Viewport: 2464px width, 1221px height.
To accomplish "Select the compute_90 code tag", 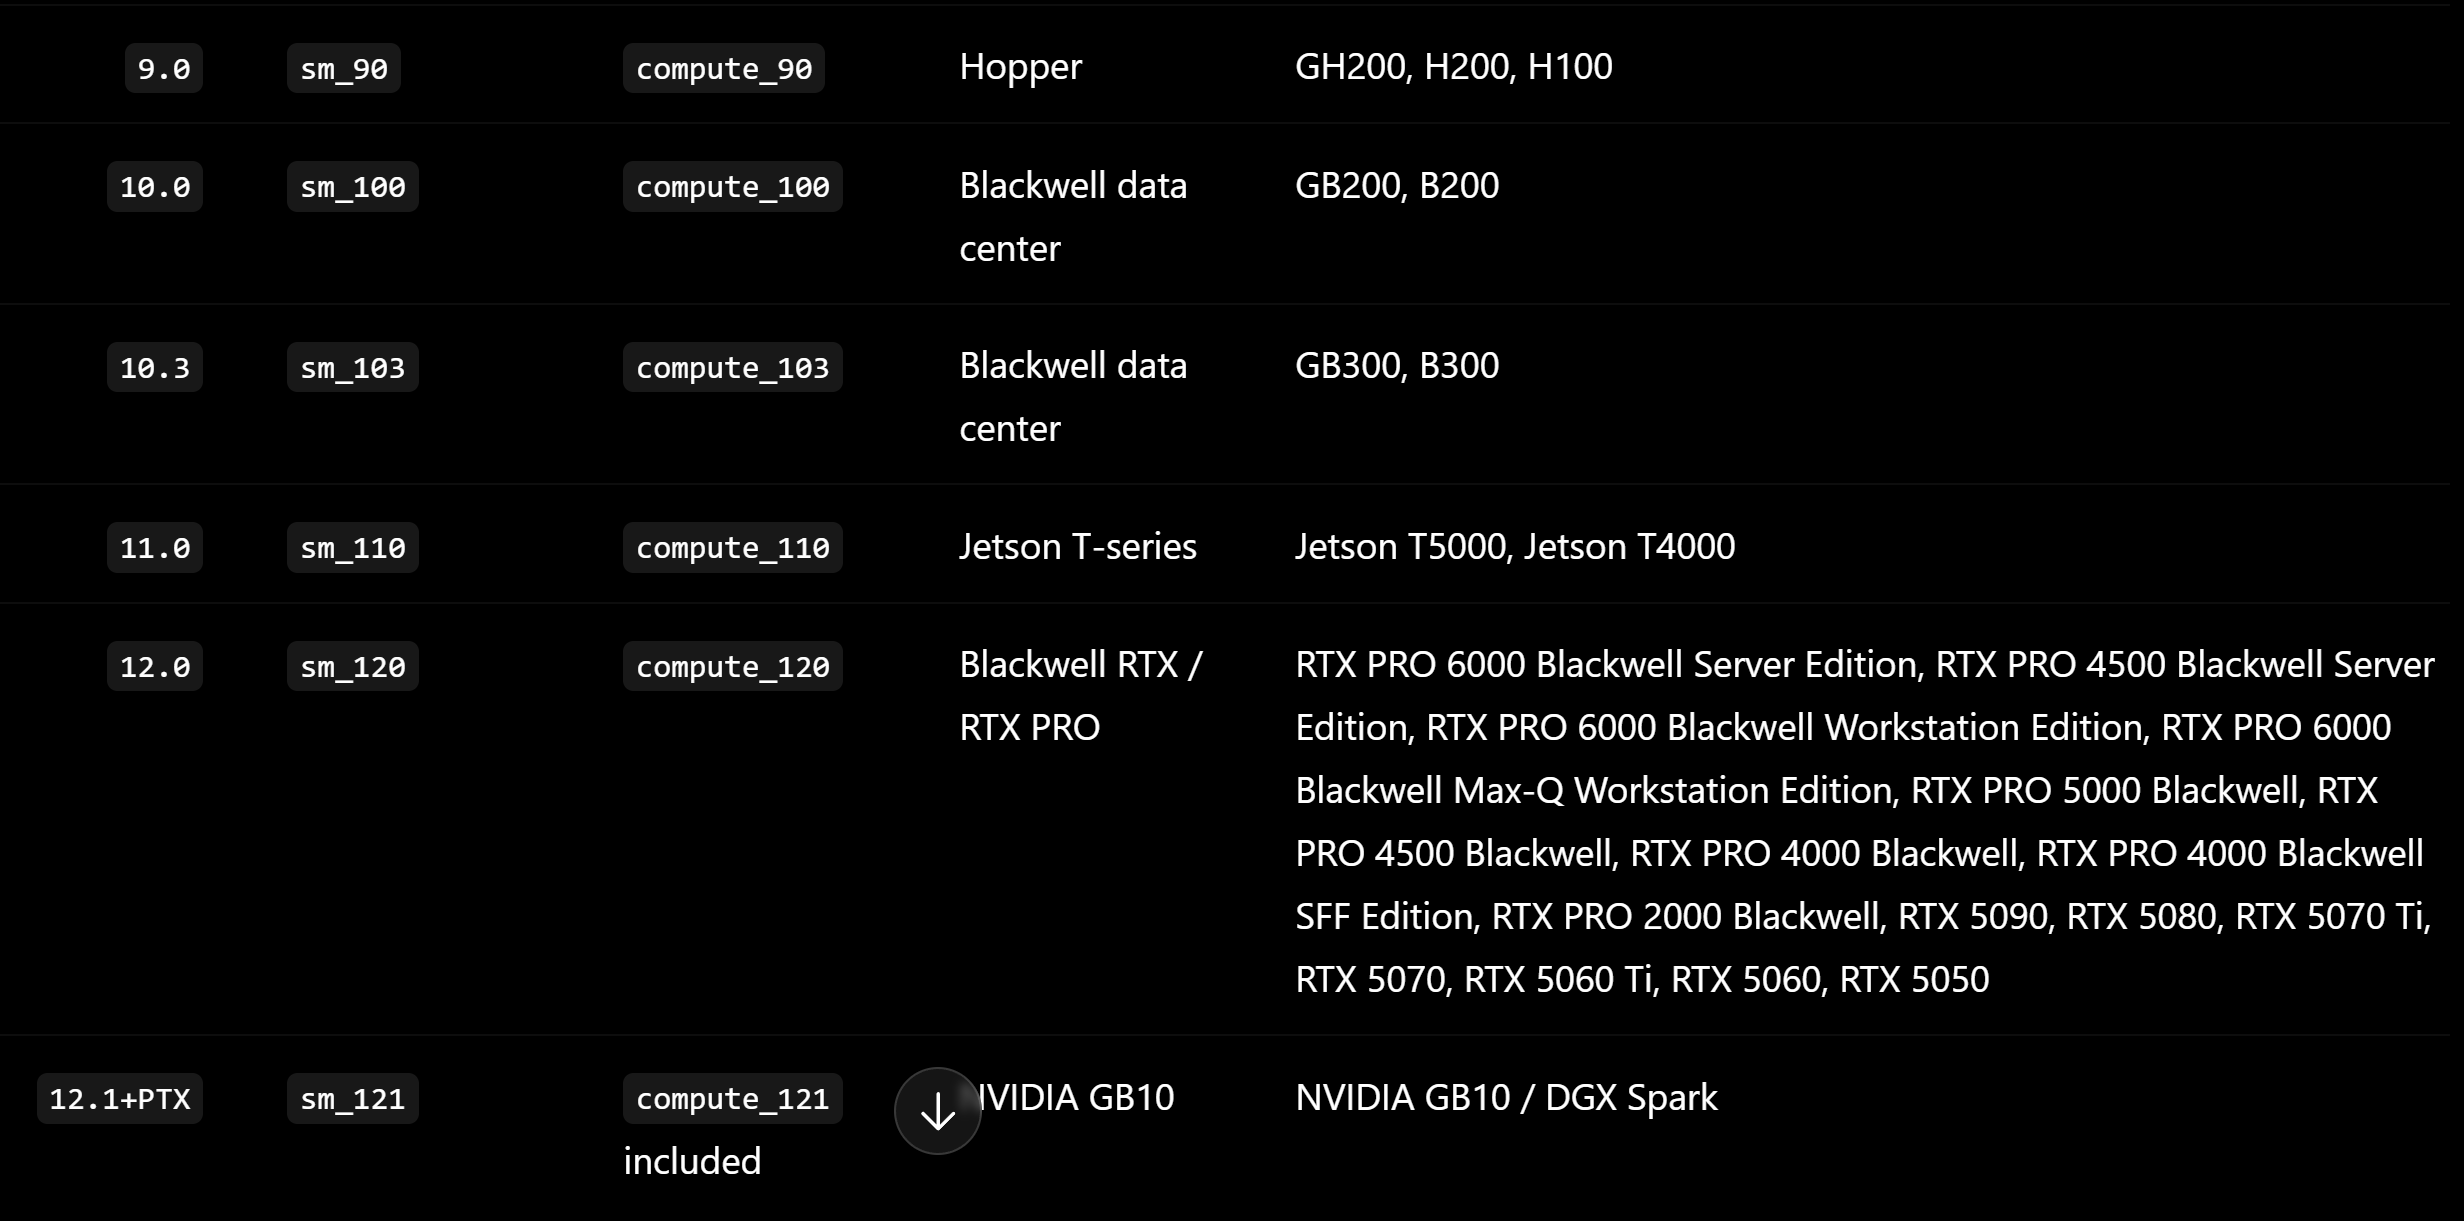I will (x=724, y=68).
